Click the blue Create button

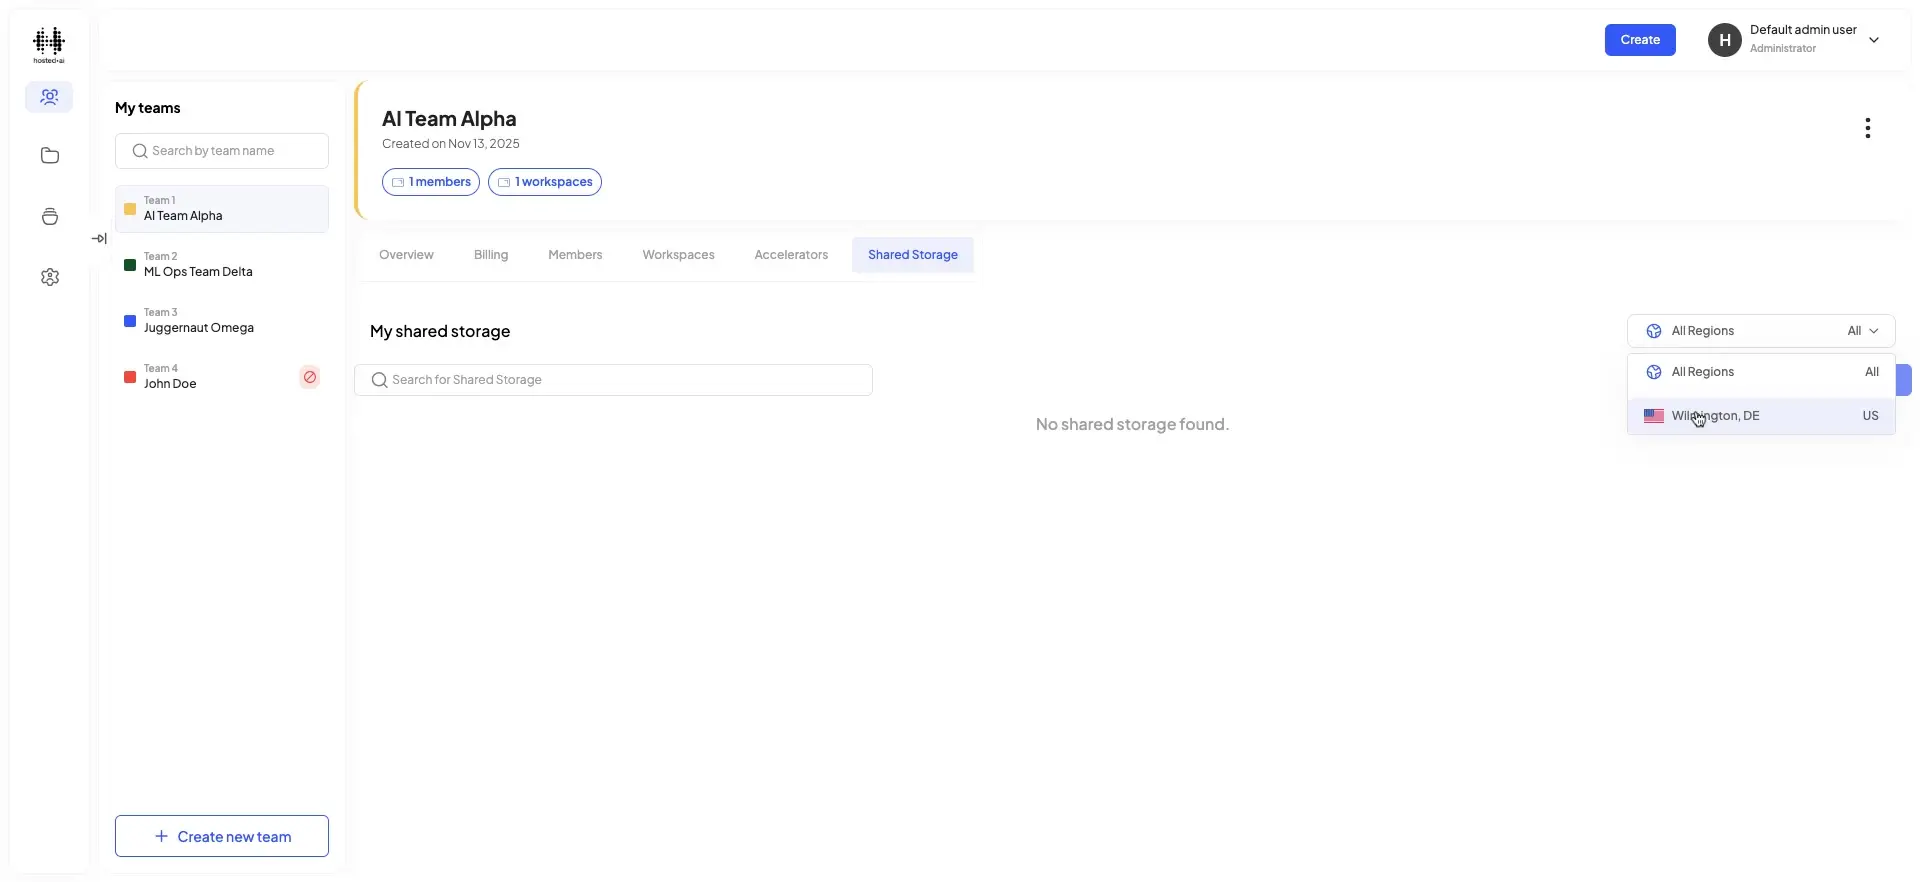(x=1640, y=40)
